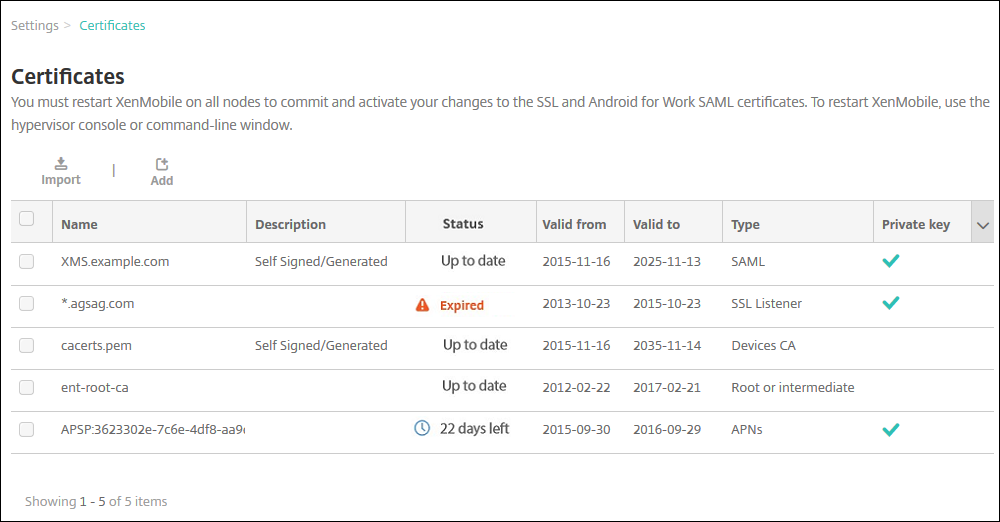This screenshot has height=522, width=1000.
Task: Click the Certificates breadcrumb link
Action: tap(112, 25)
